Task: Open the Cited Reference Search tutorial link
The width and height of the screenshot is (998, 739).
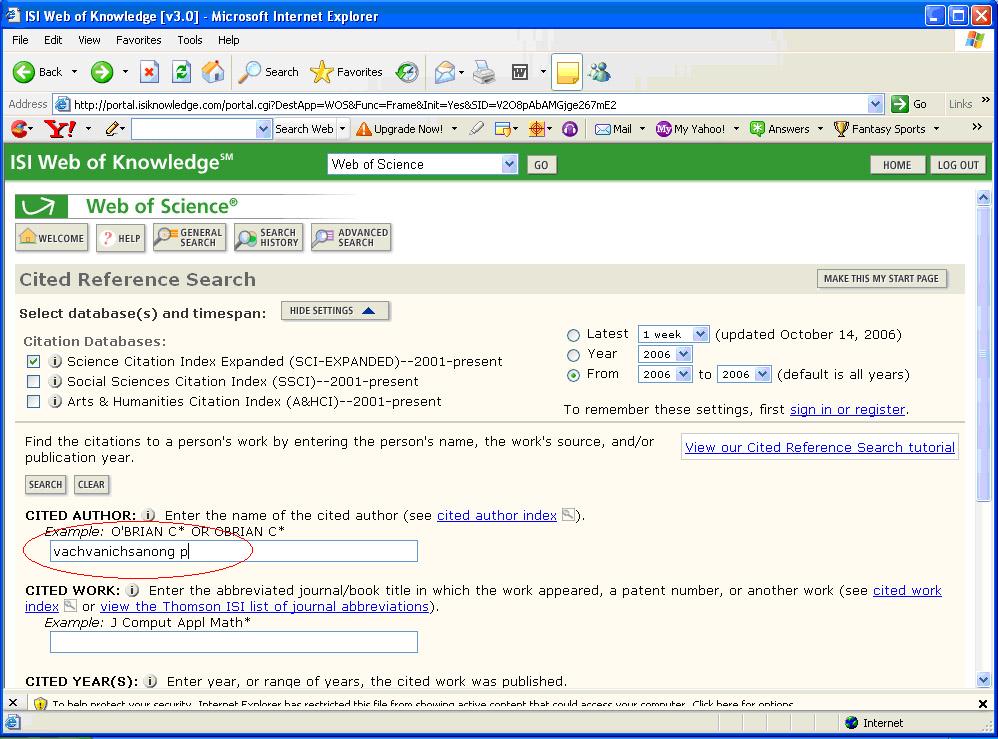Action: pos(820,447)
